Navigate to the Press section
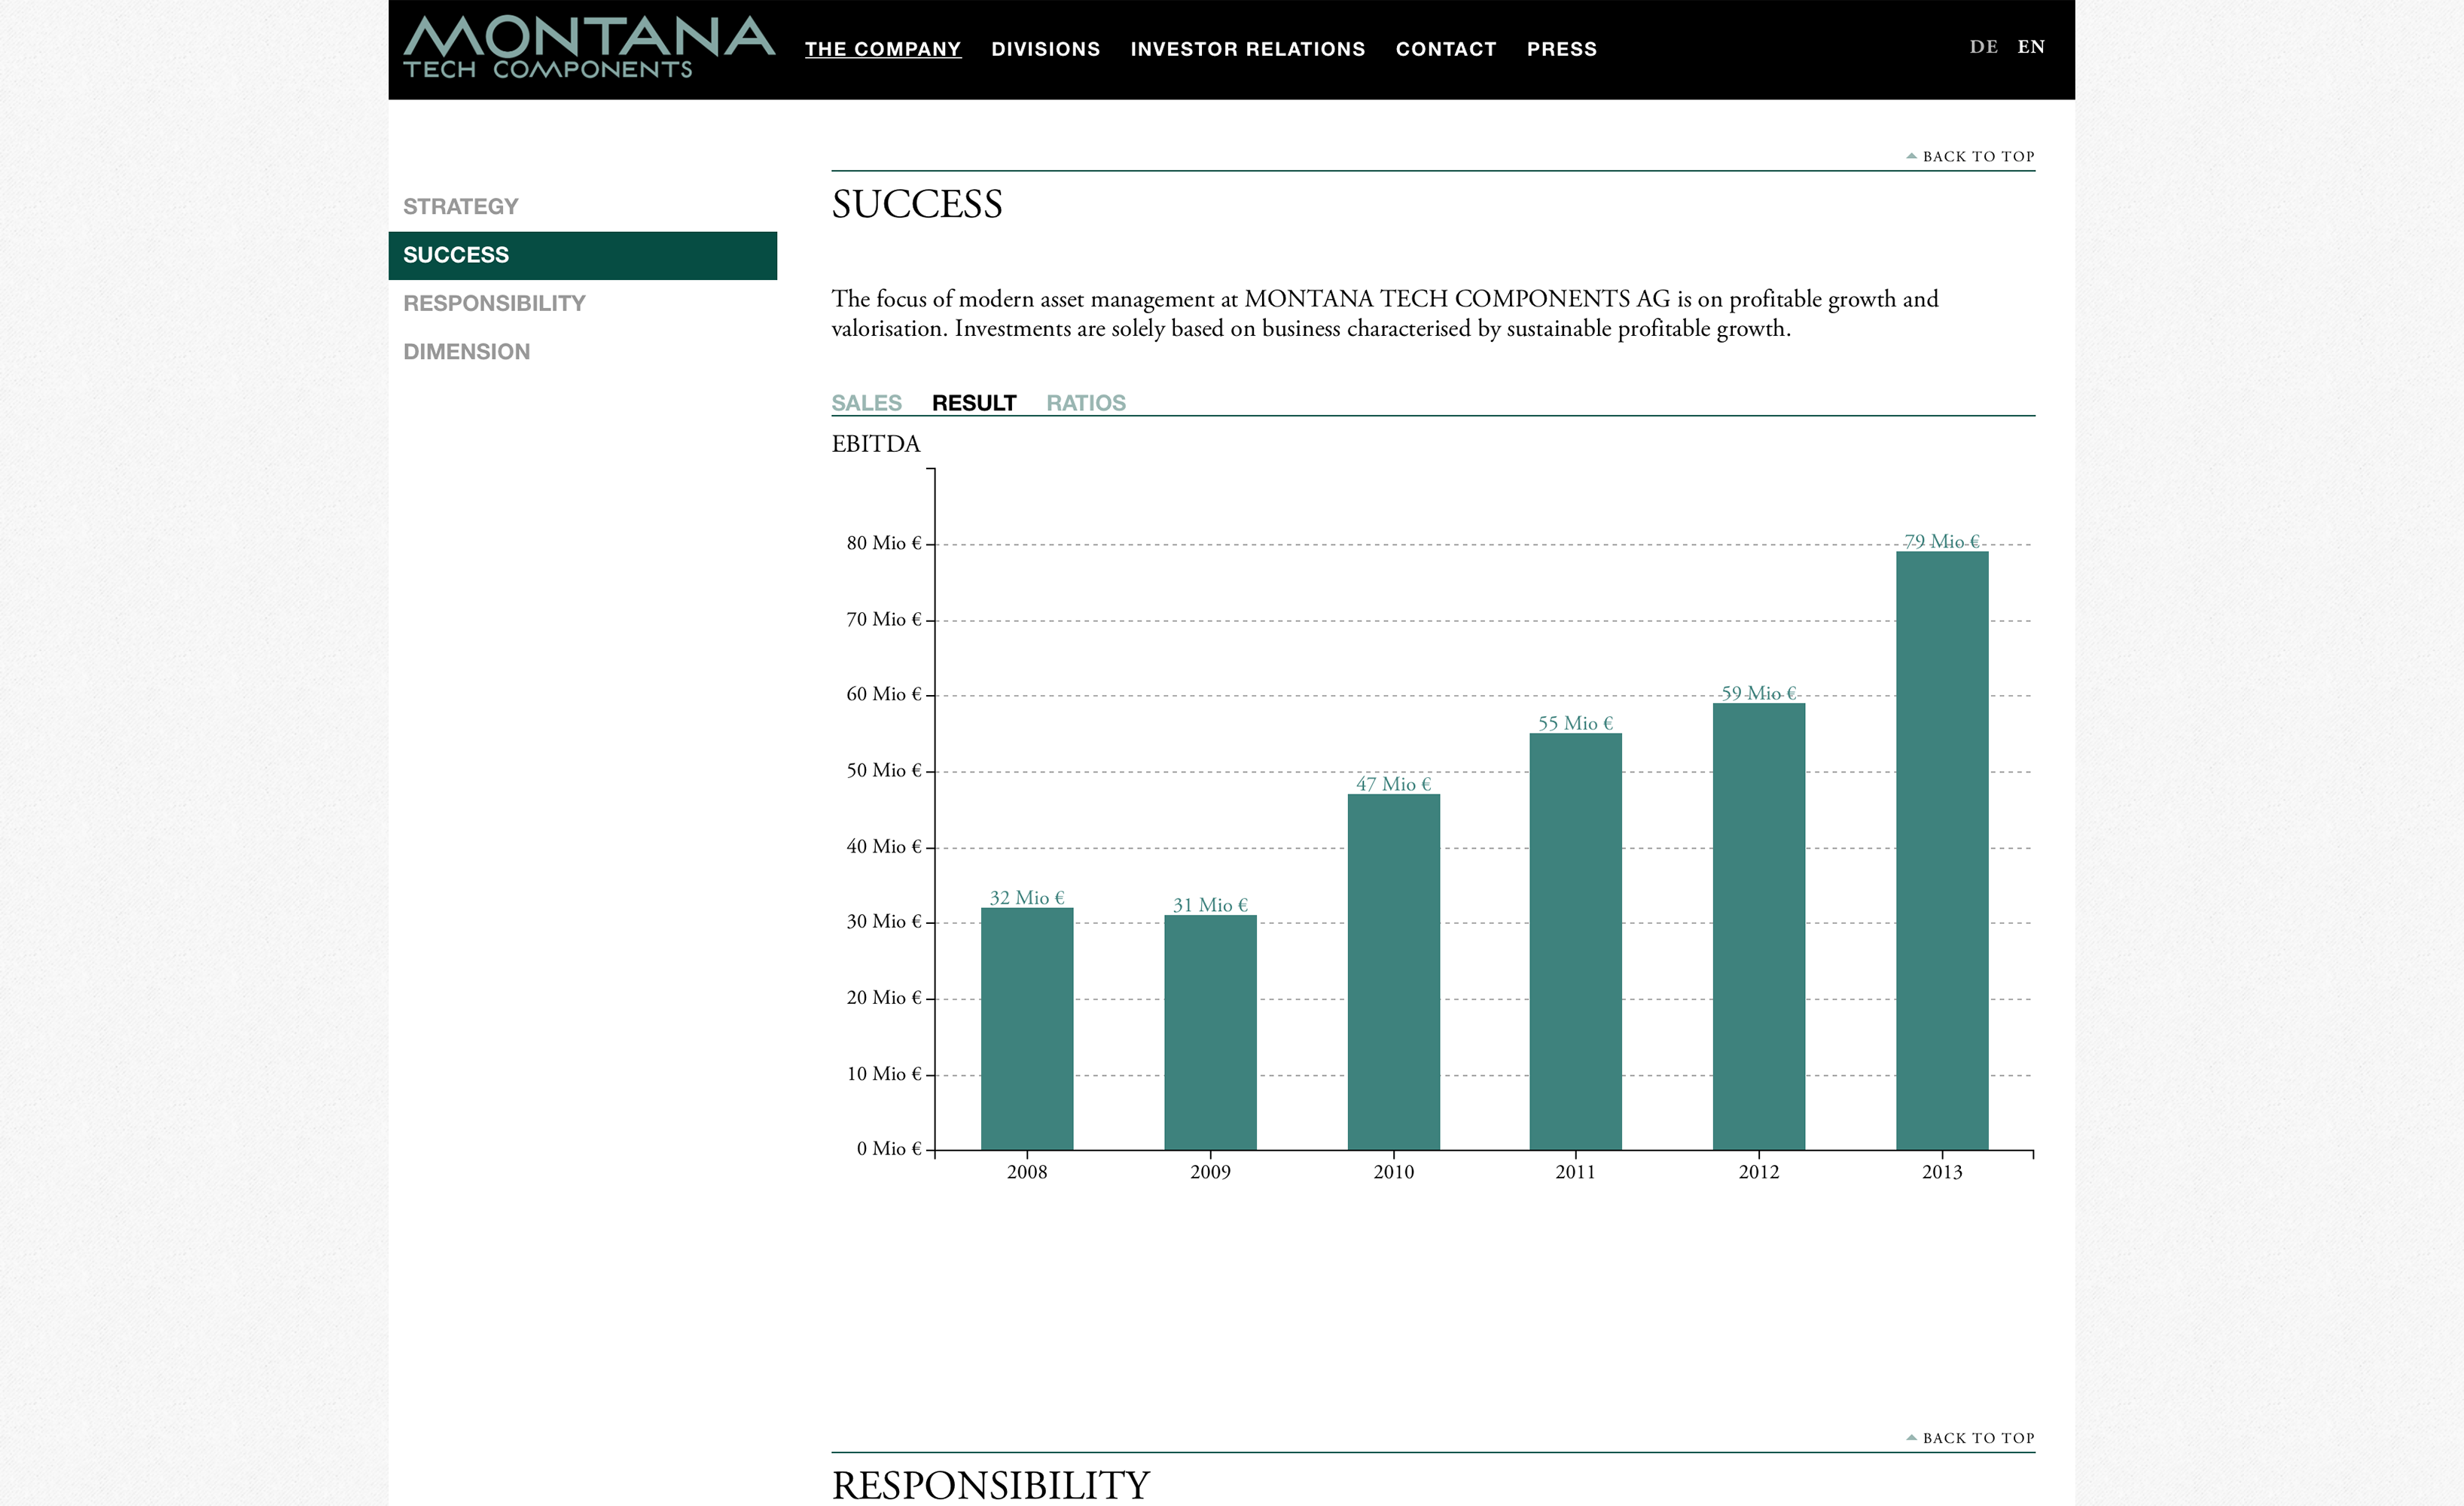This screenshot has height=1506, width=2464. coord(1561,49)
